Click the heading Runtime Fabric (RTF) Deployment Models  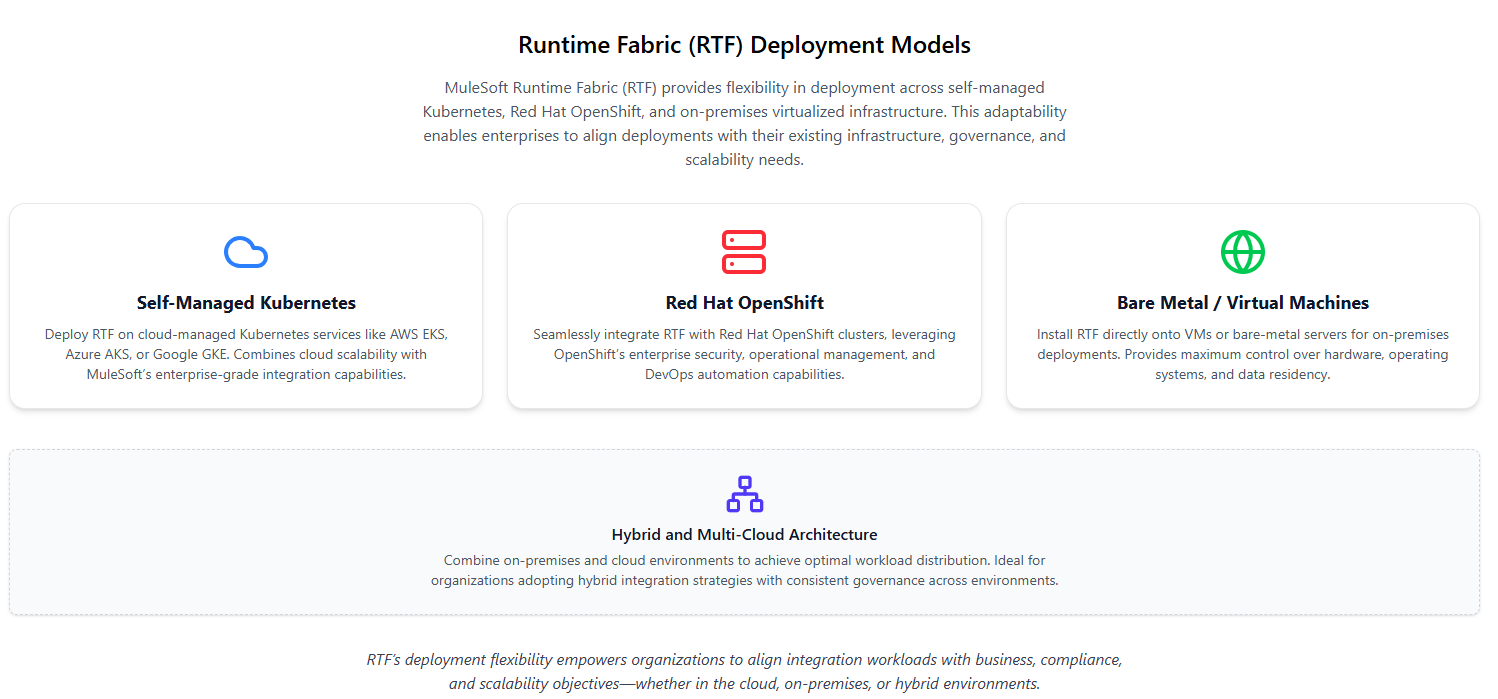(x=744, y=44)
